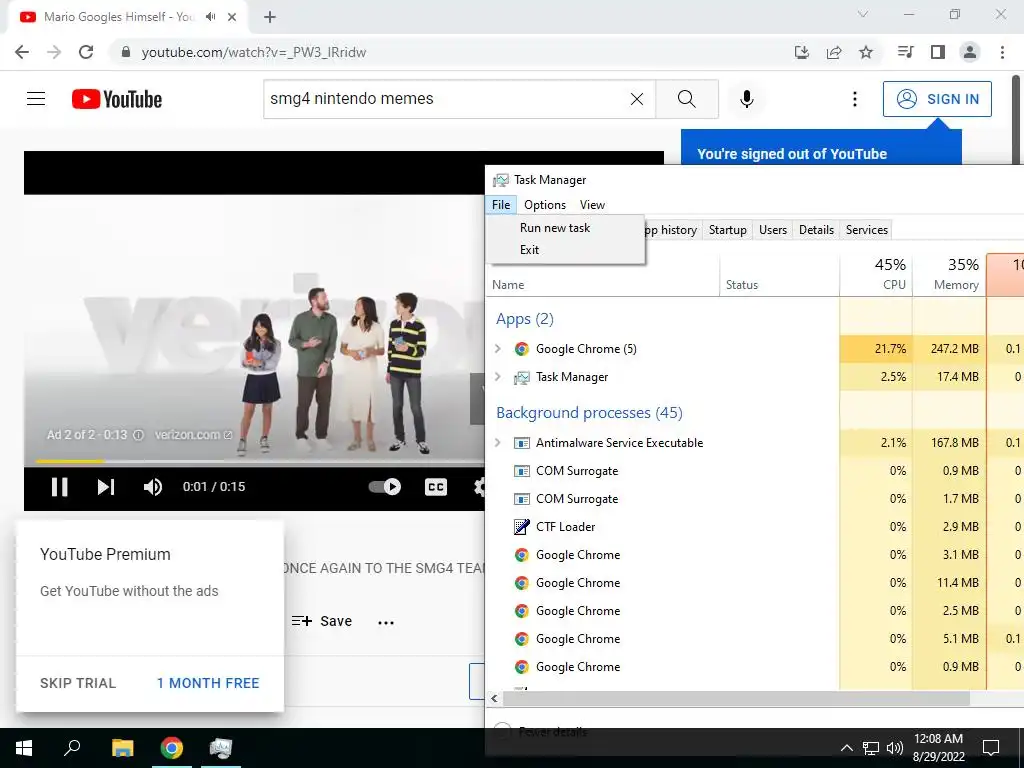
Task: Open YouTube settings three-dot menu
Action: click(854, 99)
